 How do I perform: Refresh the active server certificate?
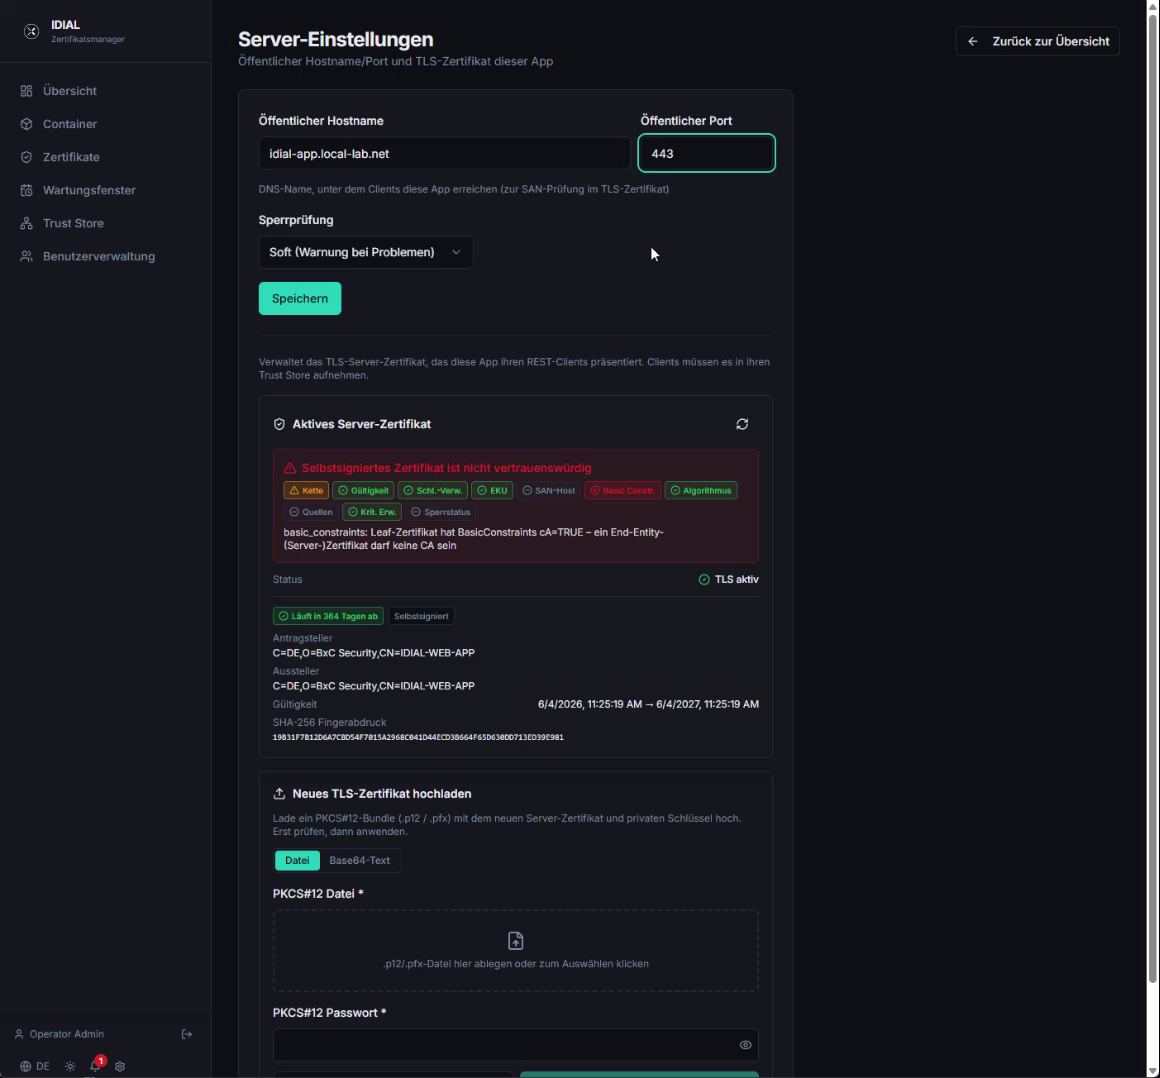pyautogui.click(x=742, y=424)
